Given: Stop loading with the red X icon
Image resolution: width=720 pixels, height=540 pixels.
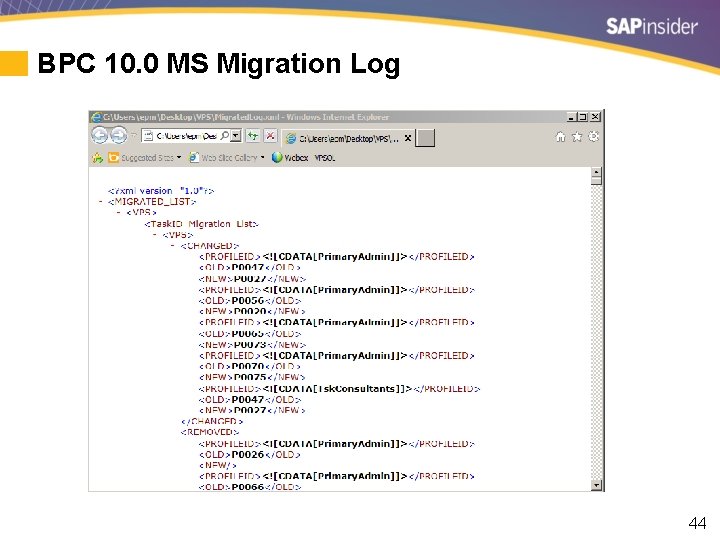Looking at the screenshot, I should click(x=270, y=135).
